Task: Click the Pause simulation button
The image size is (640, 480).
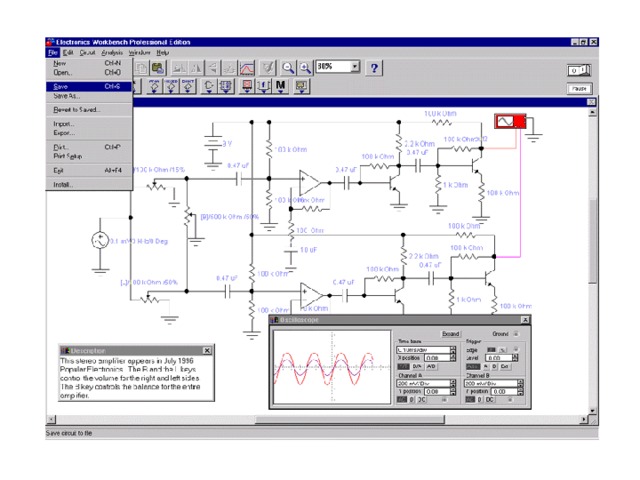Action: (579, 89)
